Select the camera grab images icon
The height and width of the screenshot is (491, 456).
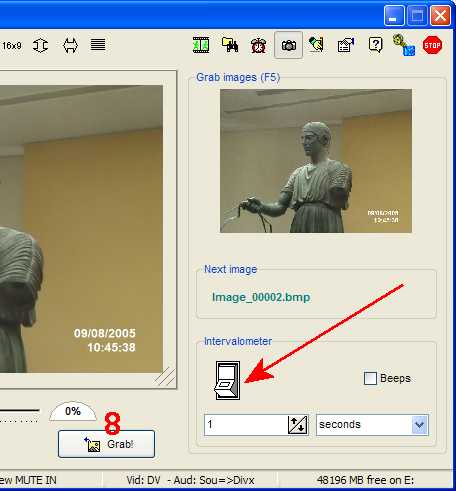[x=288, y=45]
